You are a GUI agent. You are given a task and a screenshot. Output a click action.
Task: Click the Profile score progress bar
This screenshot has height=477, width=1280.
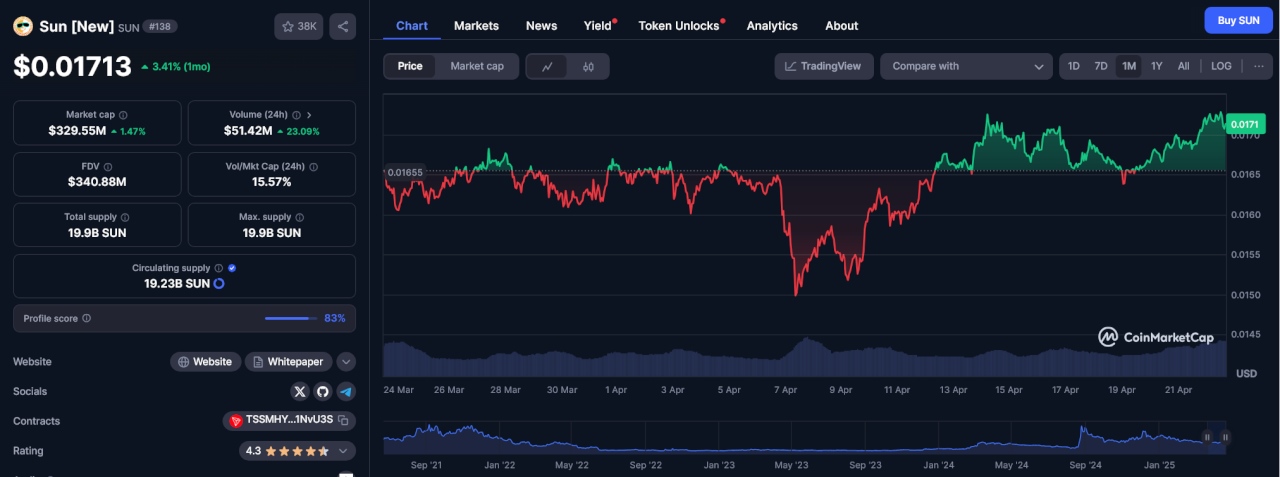290,318
